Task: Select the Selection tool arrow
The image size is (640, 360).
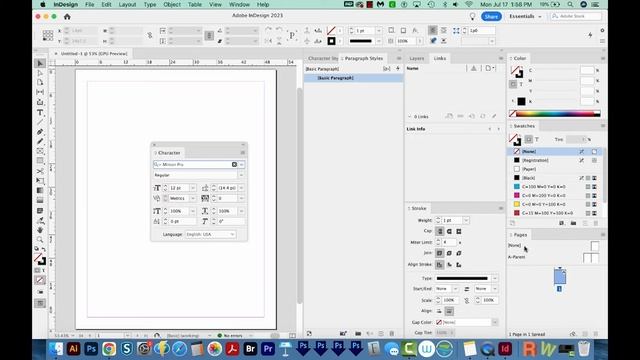Action: (40, 63)
